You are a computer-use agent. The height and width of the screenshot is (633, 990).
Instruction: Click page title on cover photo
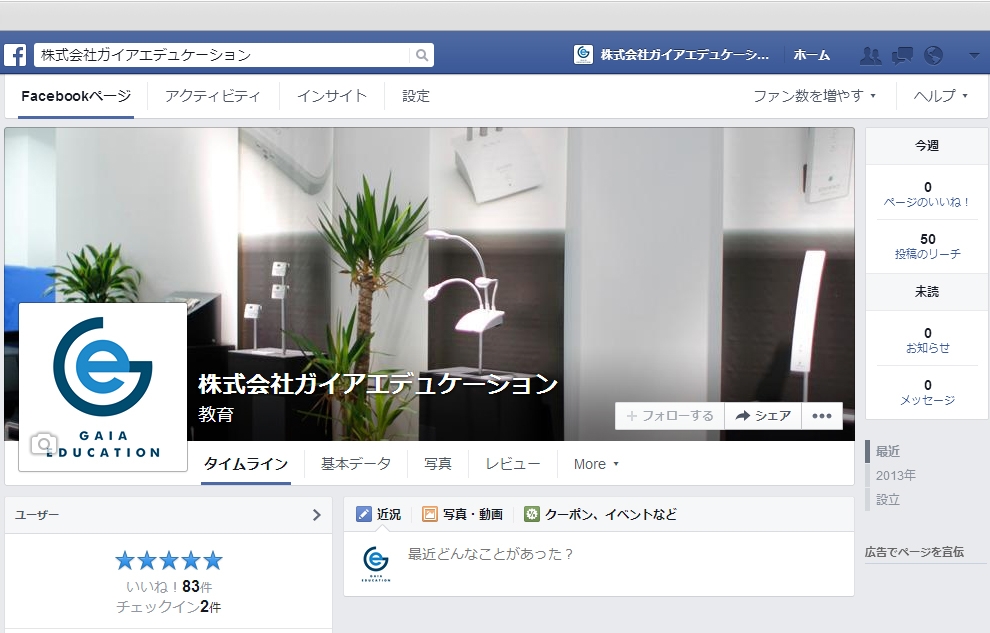[378, 383]
